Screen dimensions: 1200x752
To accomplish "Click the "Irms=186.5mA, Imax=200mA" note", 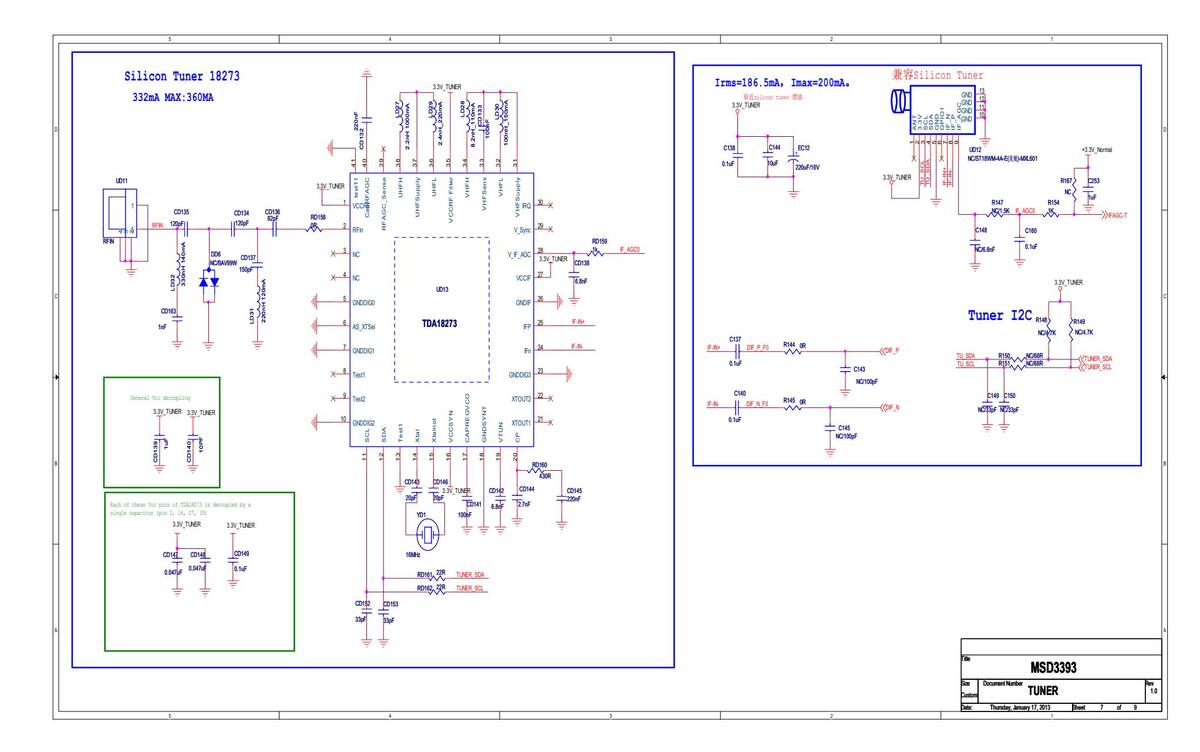I will [782, 82].
